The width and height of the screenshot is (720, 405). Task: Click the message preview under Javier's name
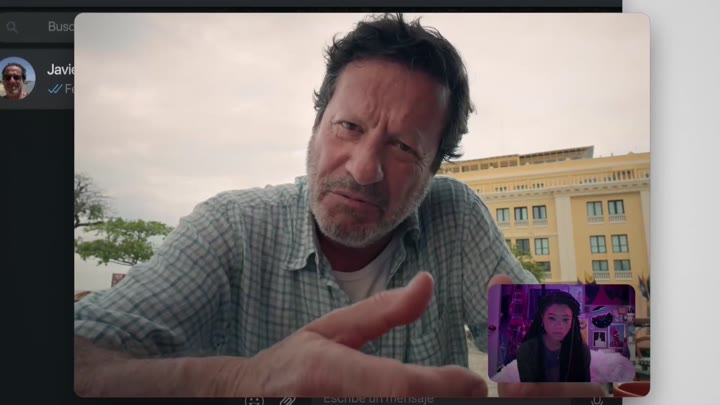pos(69,89)
